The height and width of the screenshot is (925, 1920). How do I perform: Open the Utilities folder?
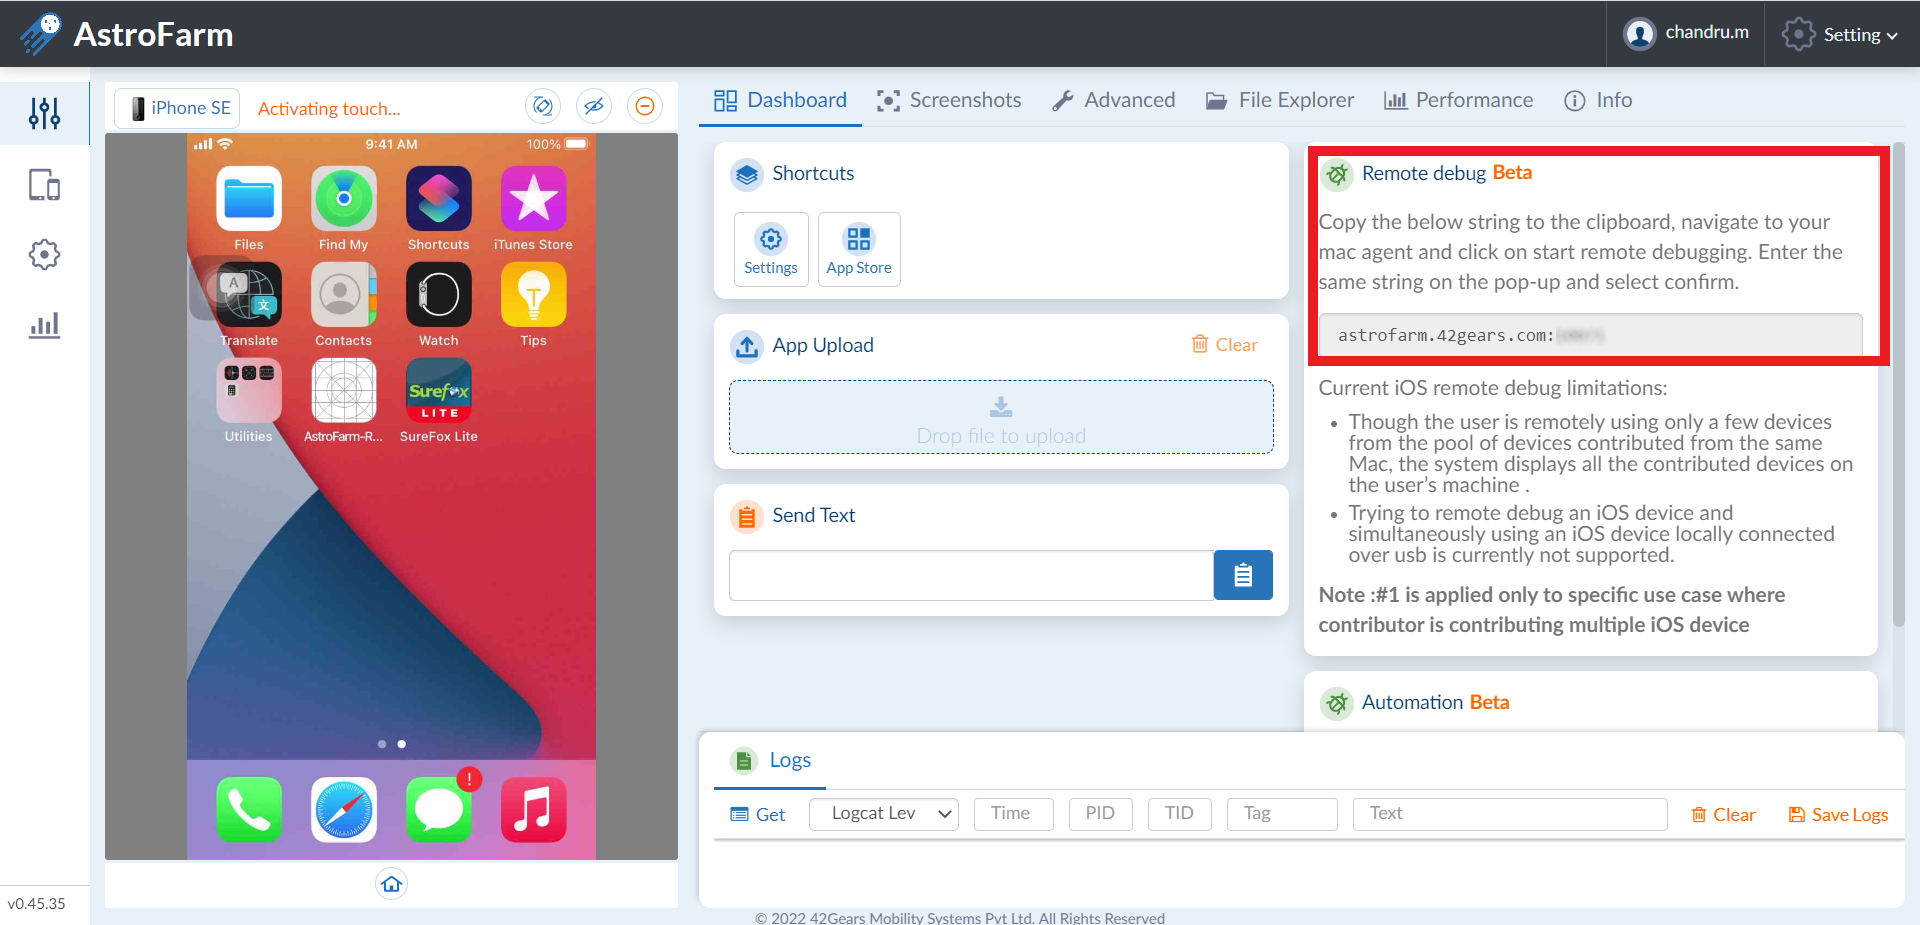(249, 390)
